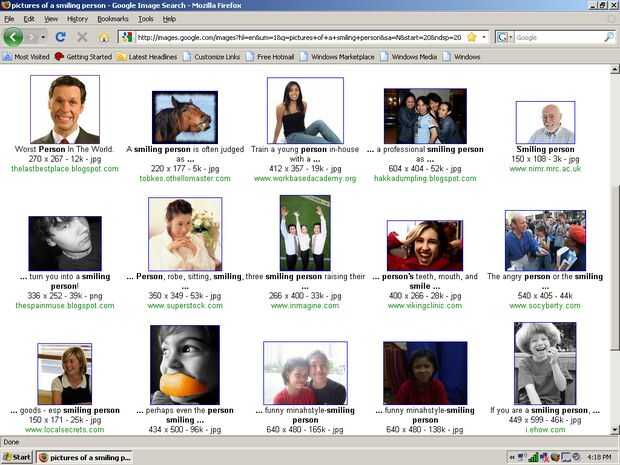
Task: Visit www.inmagine.com link
Action: (305, 306)
